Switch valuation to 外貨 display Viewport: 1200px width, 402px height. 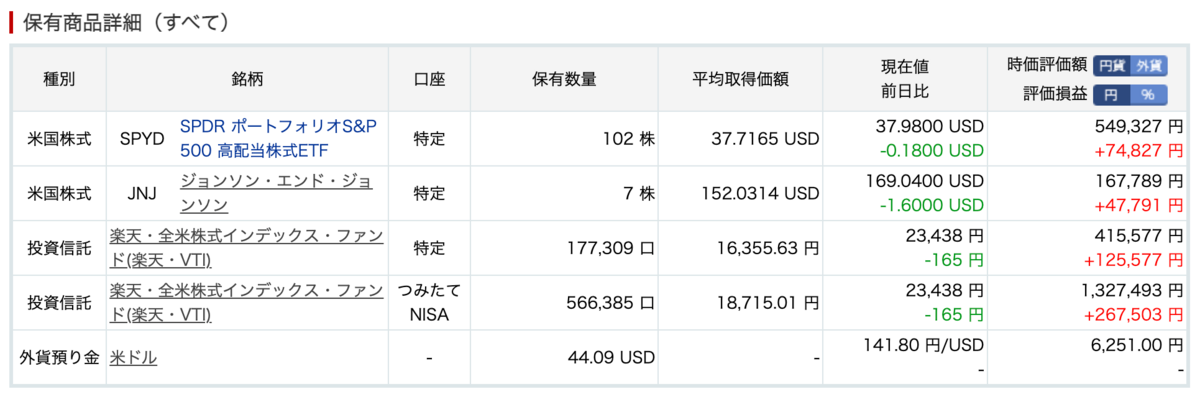tap(1149, 66)
